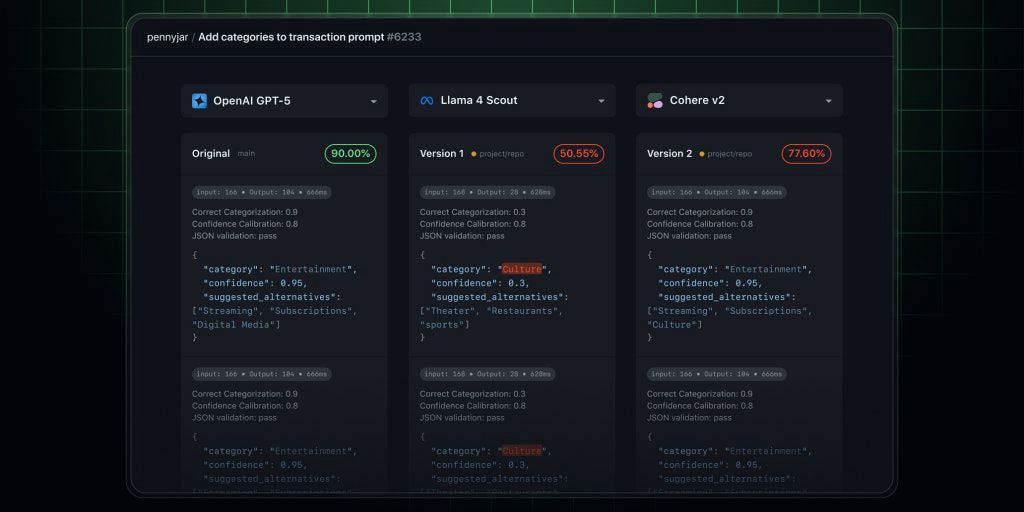
Task: Click the Meta Llama 4 Scout logo
Action: 427,101
